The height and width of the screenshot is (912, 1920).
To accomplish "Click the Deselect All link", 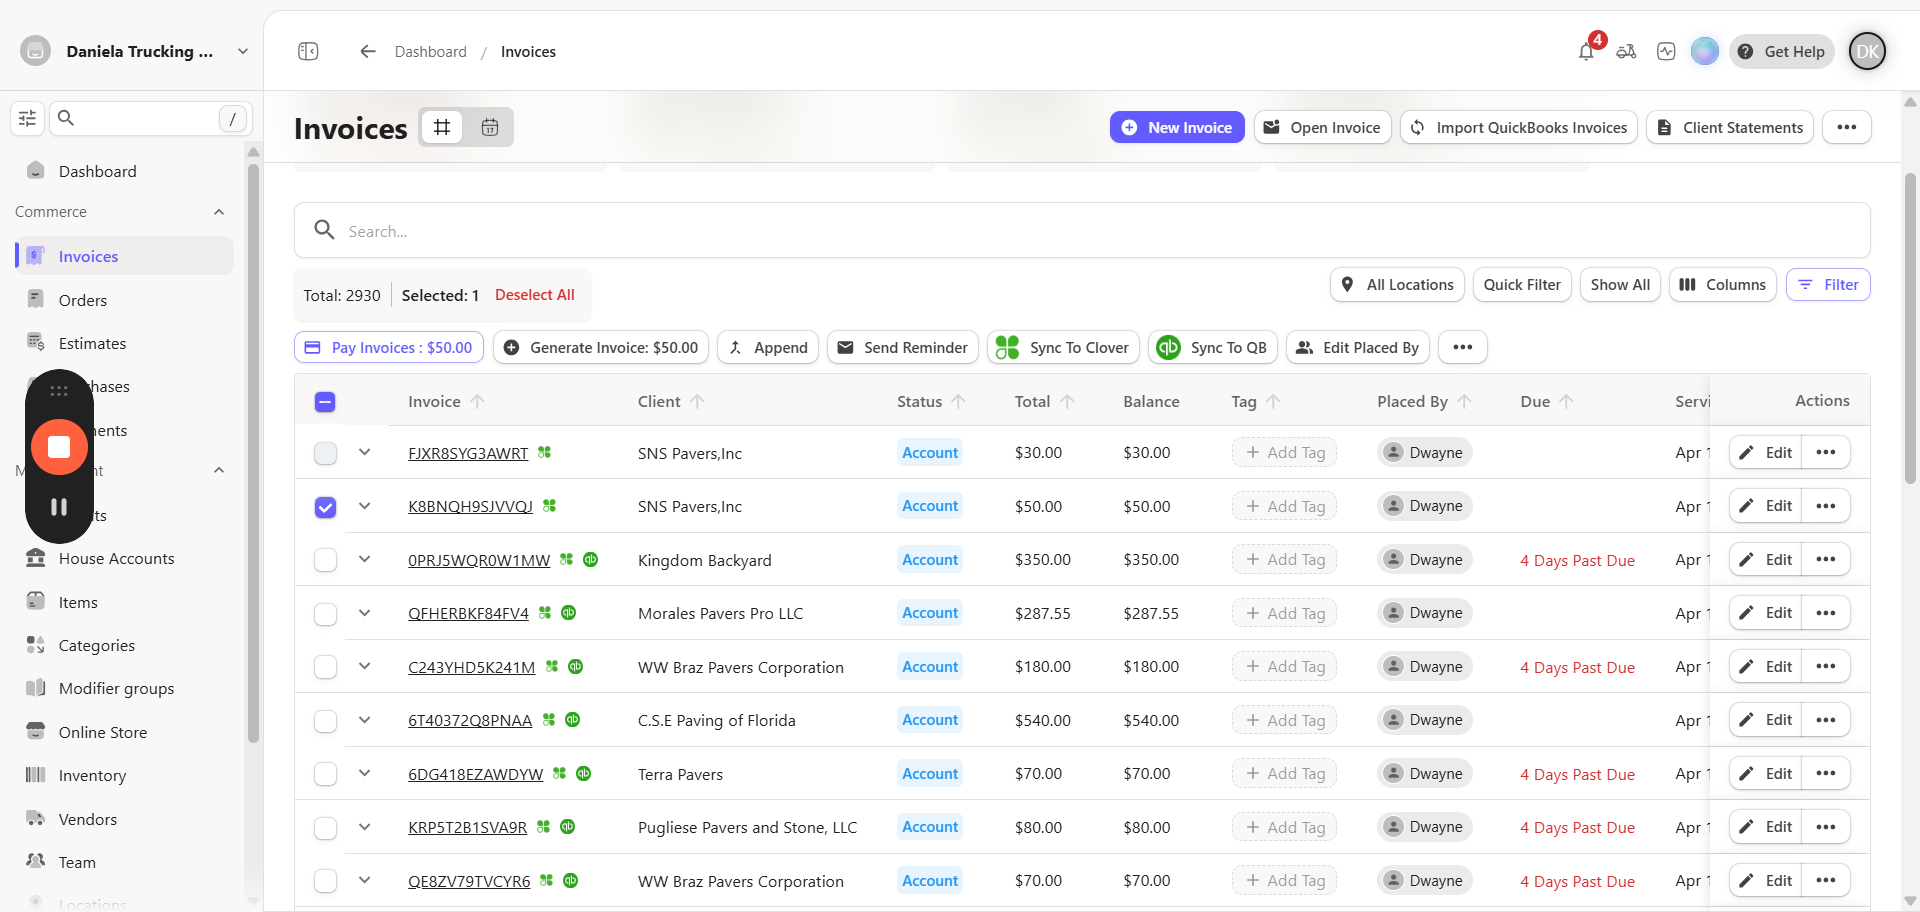I will tap(534, 295).
